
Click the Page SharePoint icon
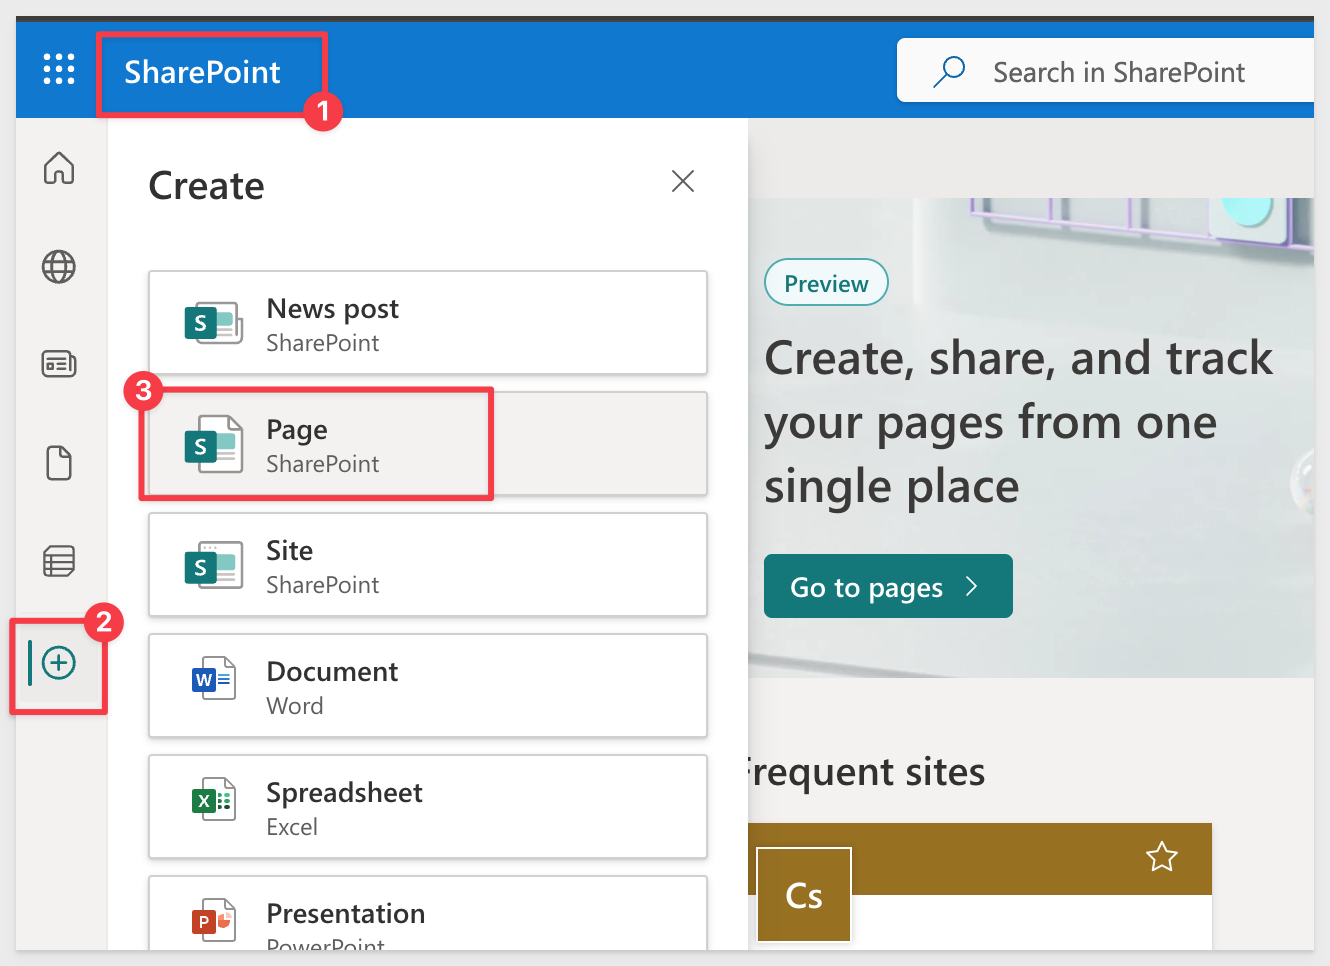pyautogui.click(x=214, y=444)
